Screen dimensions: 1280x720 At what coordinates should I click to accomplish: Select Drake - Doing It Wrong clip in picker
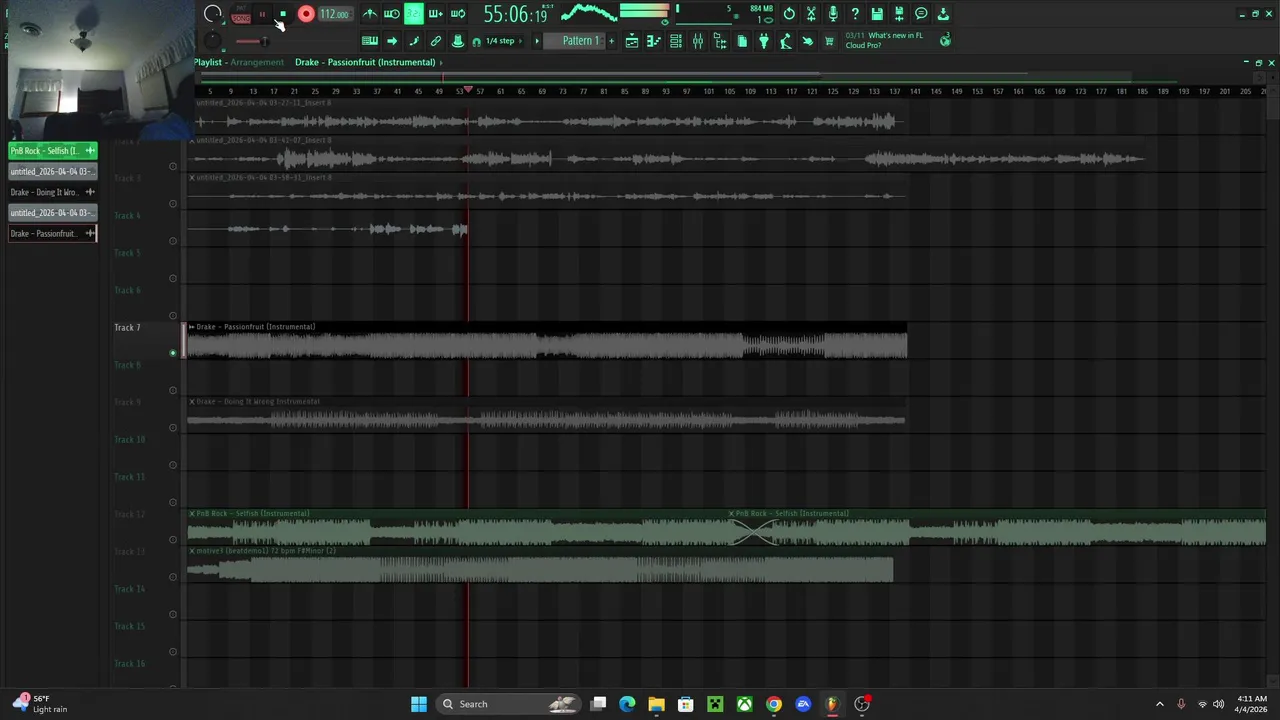pyautogui.click(x=53, y=192)
